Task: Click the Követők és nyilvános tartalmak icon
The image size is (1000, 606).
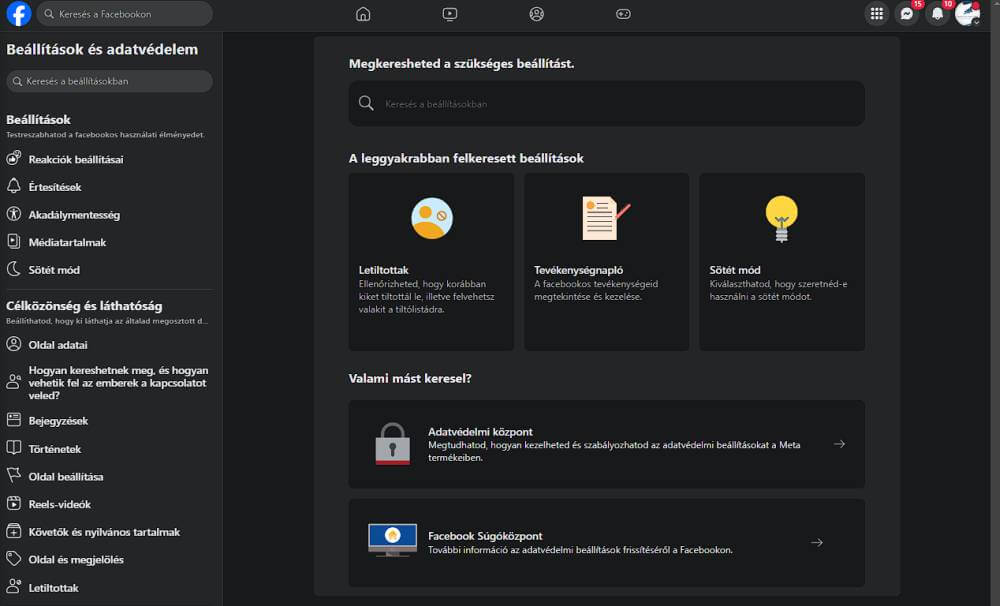Action: pos(13,531)
